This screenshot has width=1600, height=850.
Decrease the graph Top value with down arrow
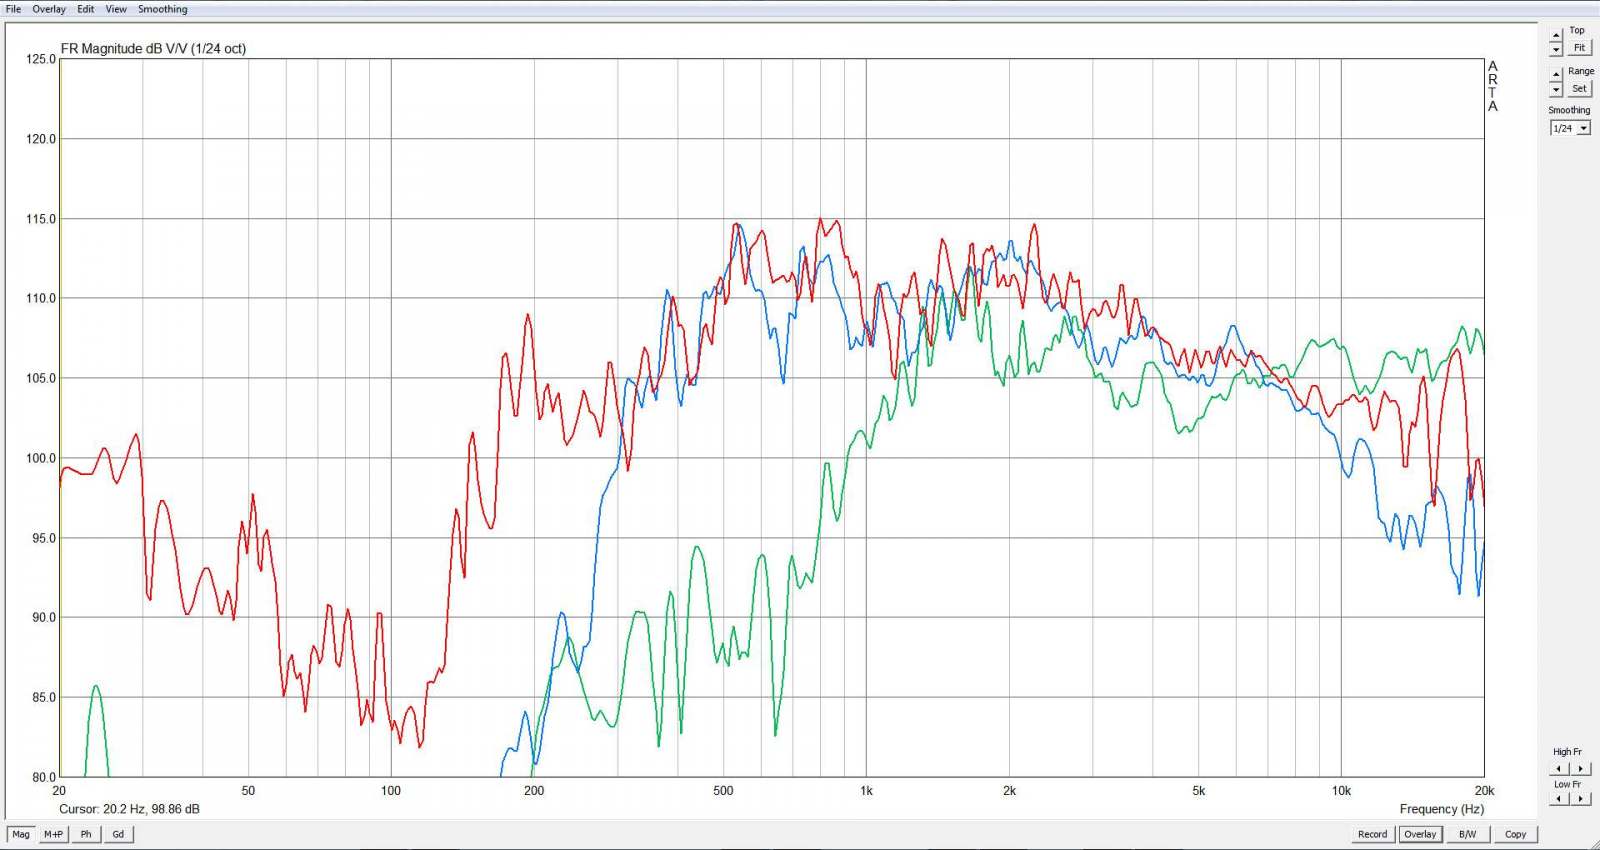(x=1556, y=49)
